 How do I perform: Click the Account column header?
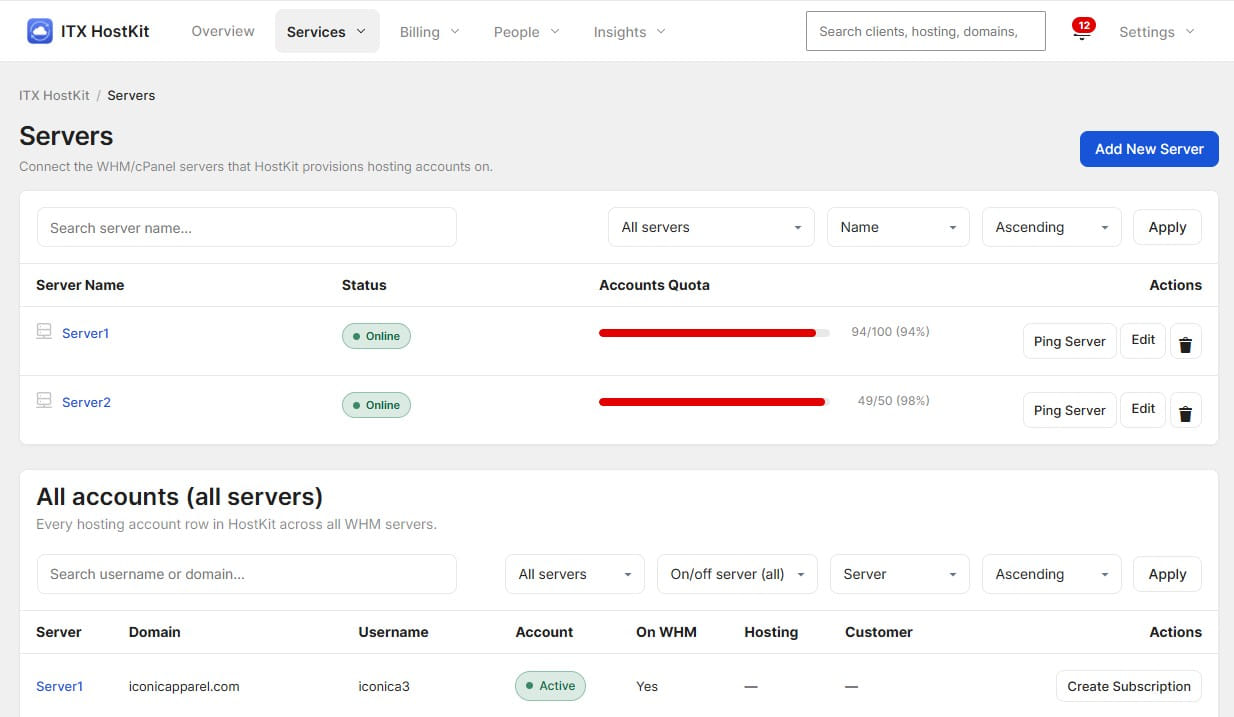click(544, 632)
